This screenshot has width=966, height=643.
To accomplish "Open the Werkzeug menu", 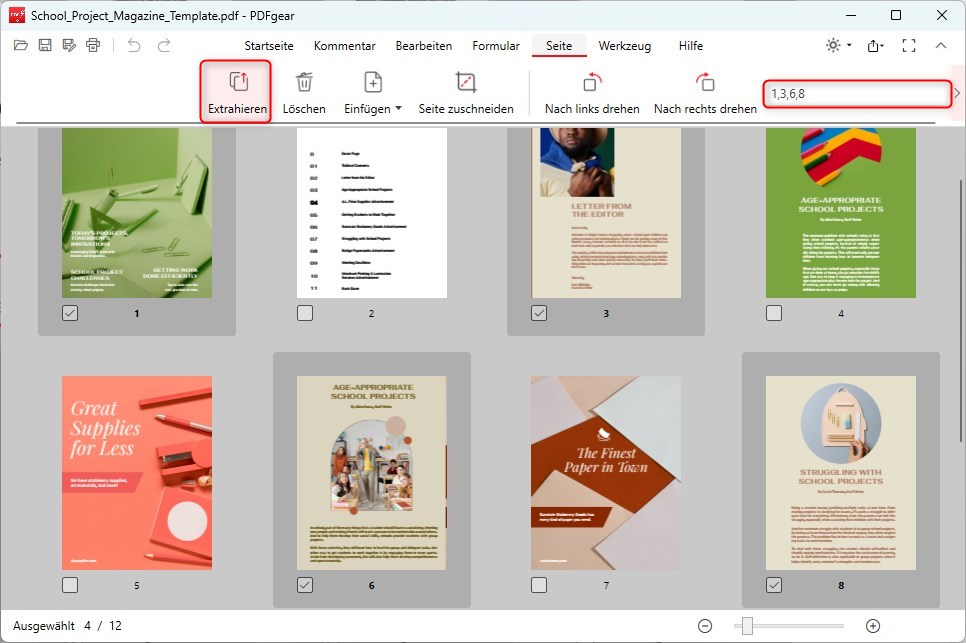I will click(625, 45).
